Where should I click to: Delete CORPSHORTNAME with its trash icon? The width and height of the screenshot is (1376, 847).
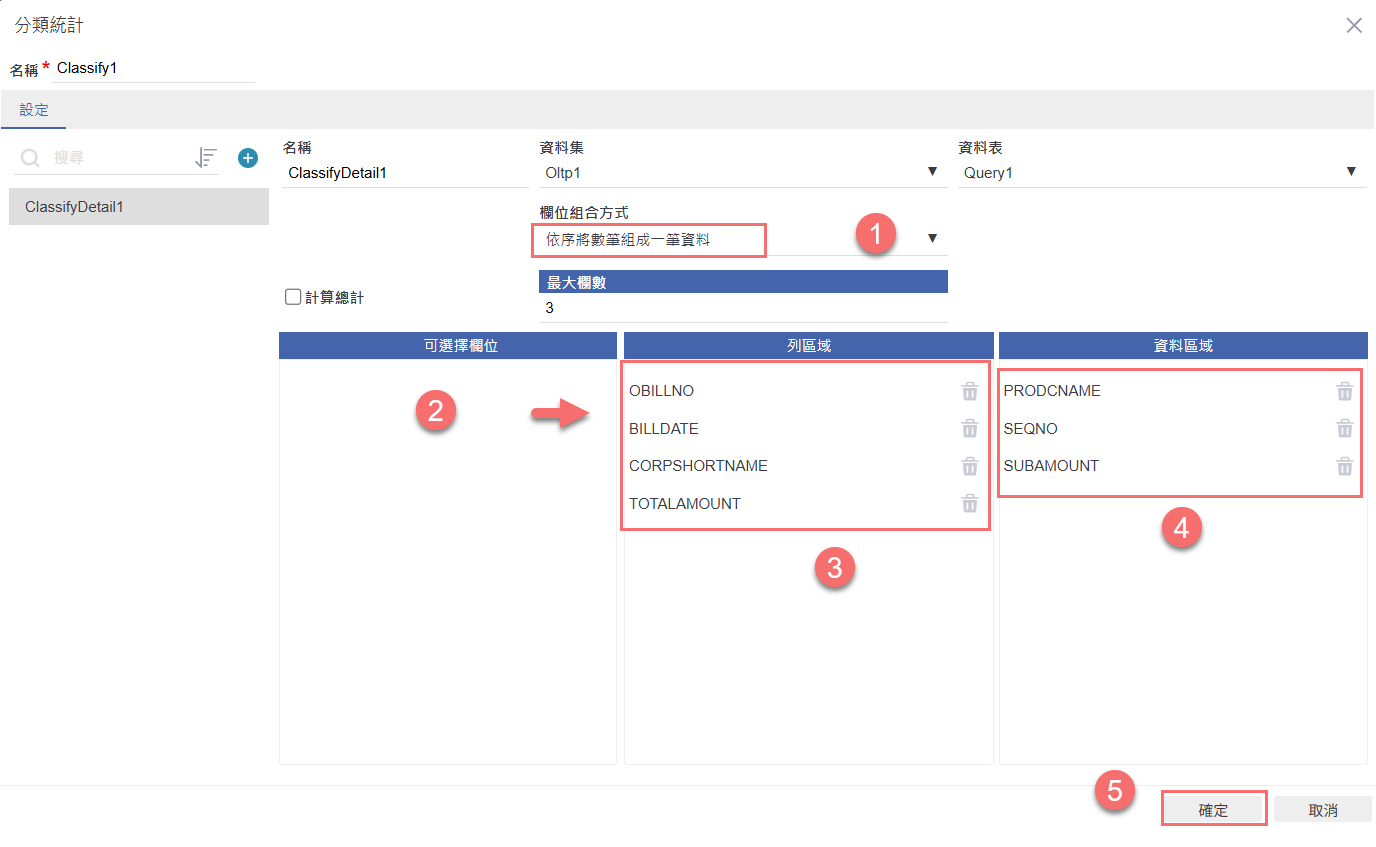[969, 466]
